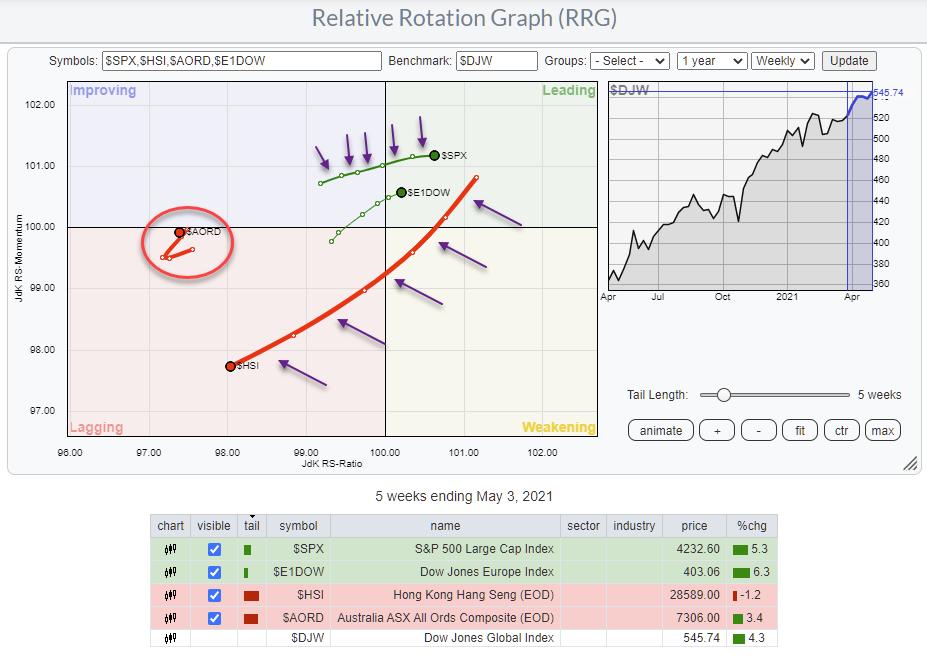Uncheck $SPX visible checkbox
This screenshot has width=927, height=666.
tap(214, 550)
